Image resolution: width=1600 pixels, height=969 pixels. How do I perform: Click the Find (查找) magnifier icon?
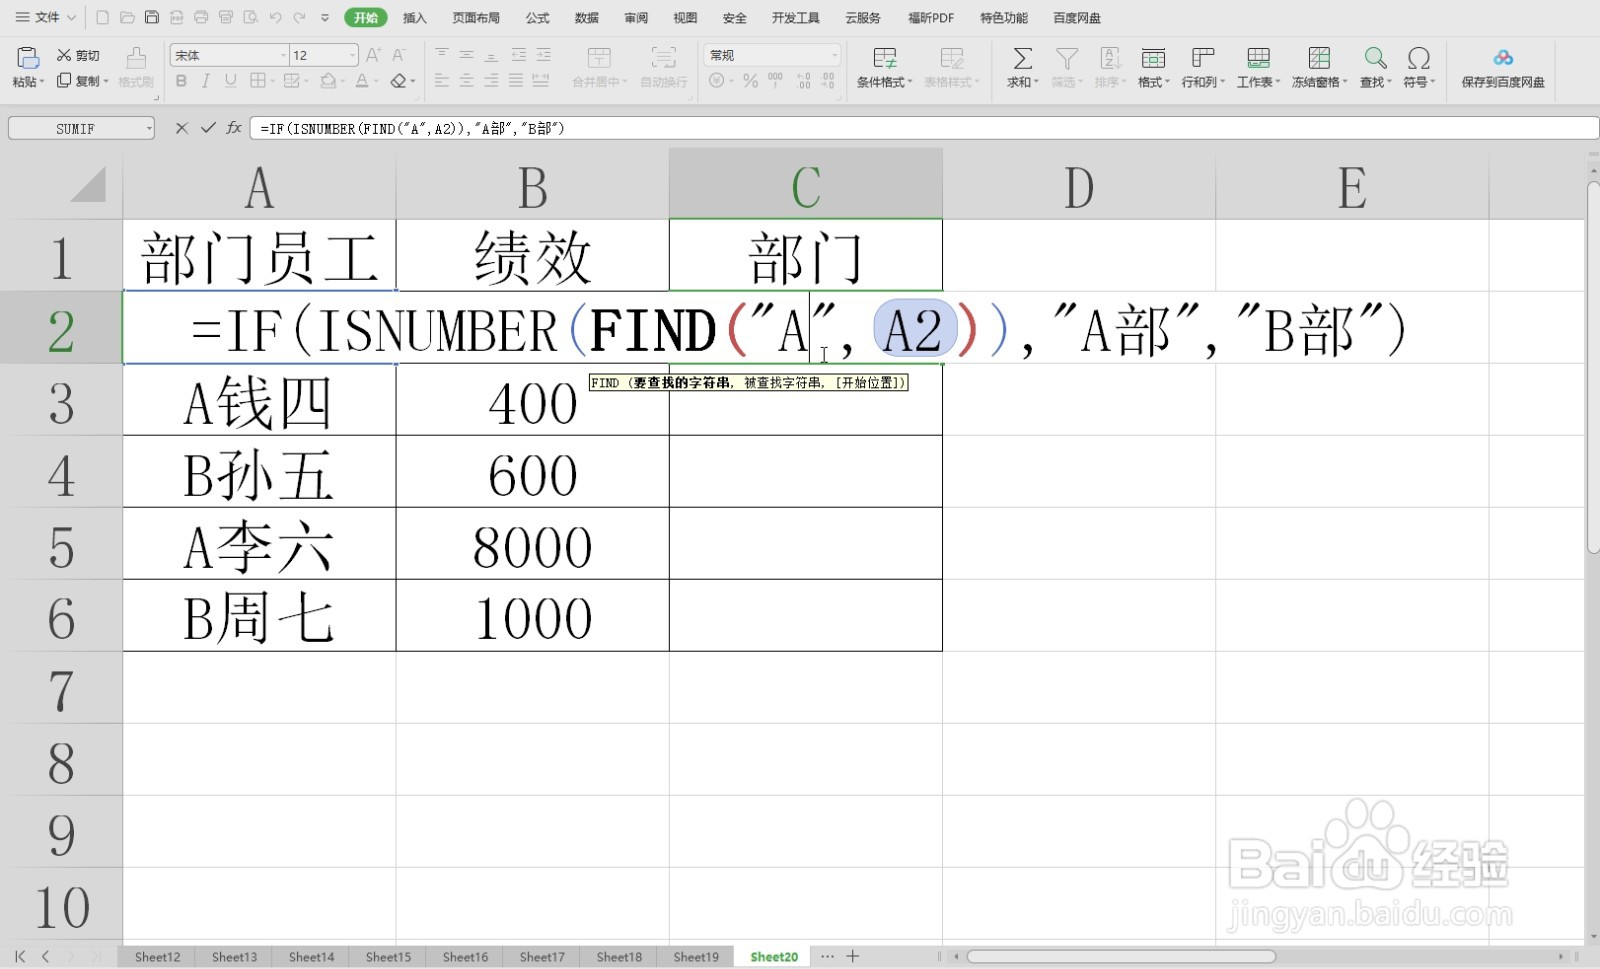point(1375,59)
